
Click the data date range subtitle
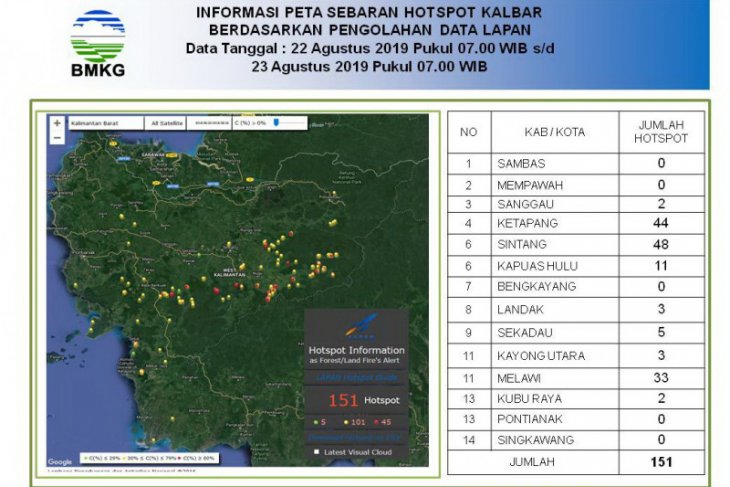pyautogui.click(x=370, y=57)
